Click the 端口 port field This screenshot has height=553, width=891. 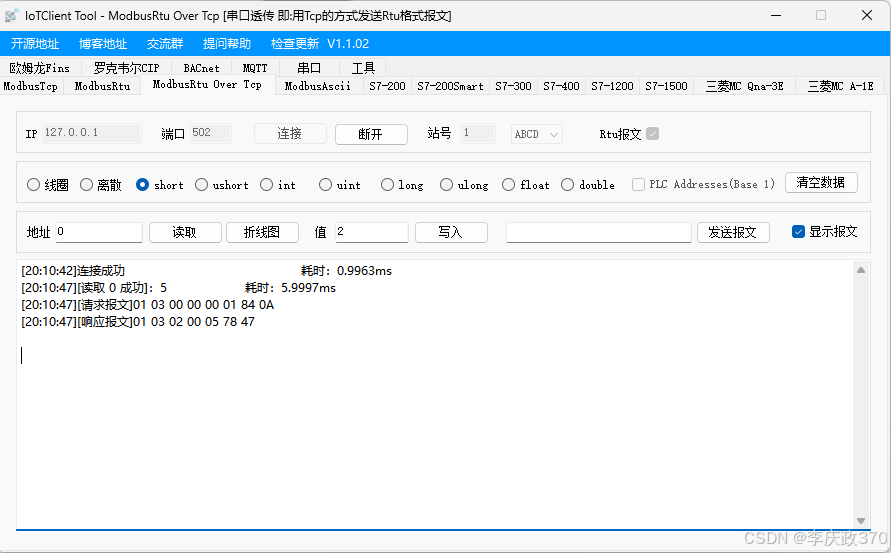pyautogui.click(x=211, y=133)
